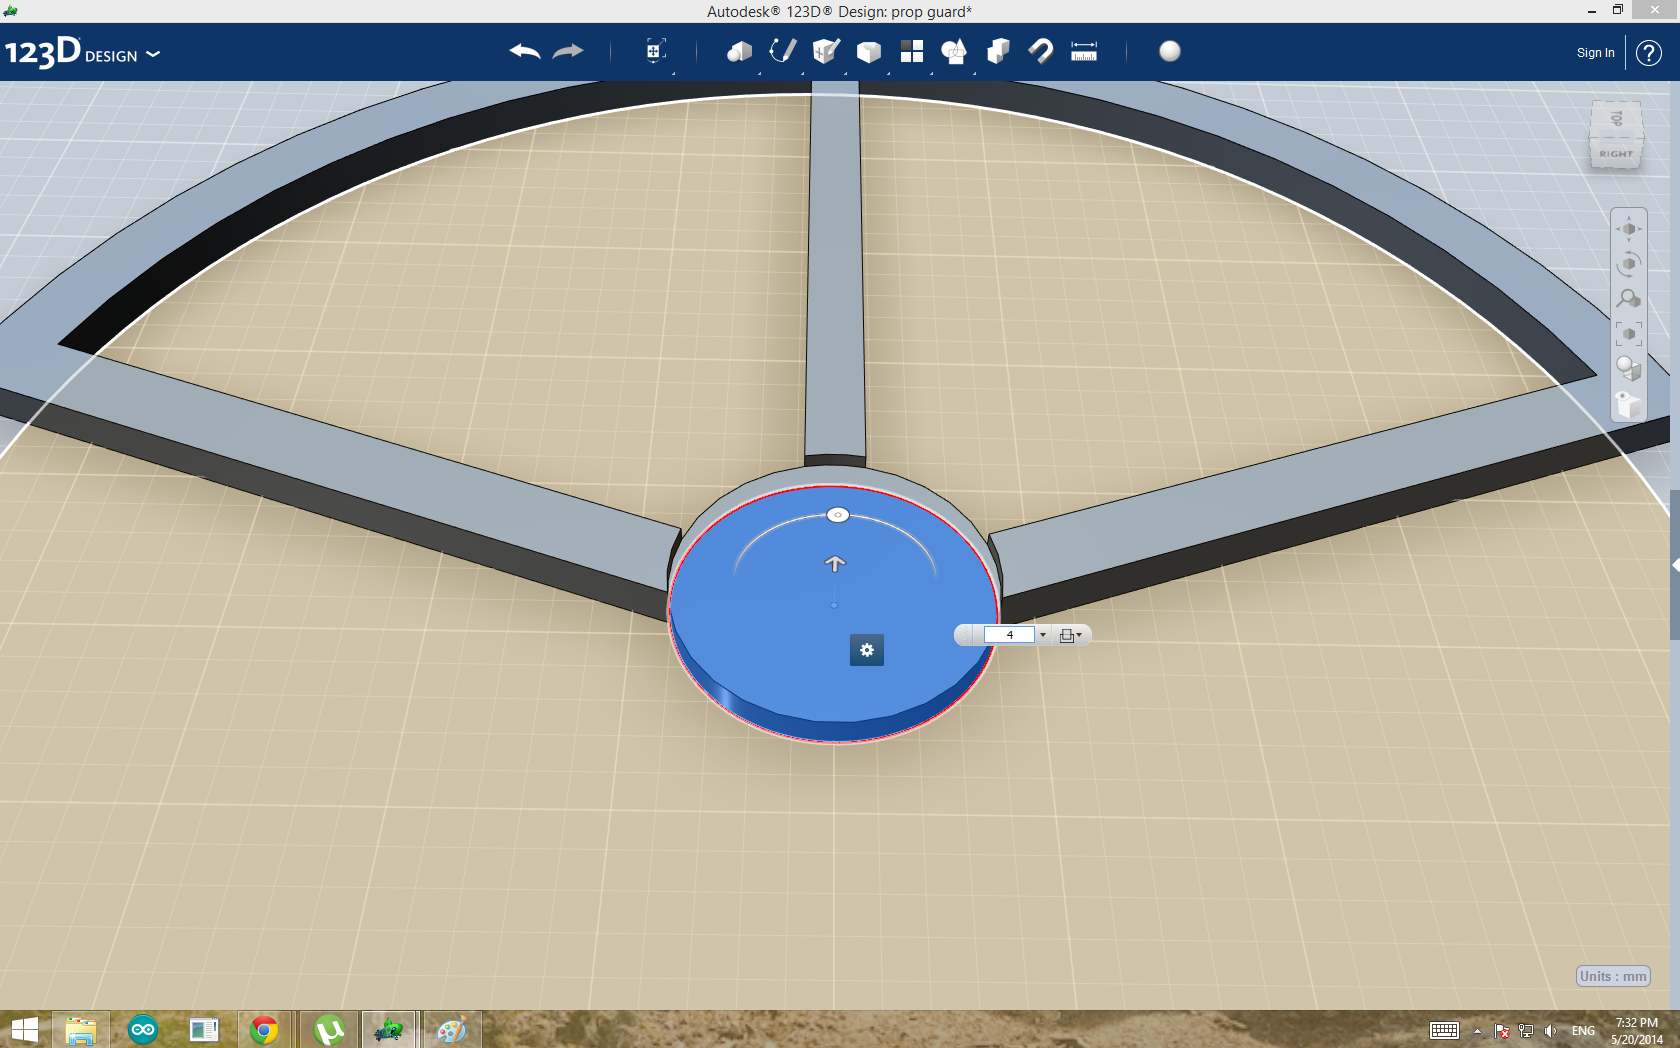Open Arduino from the taskbar
Image resolution: width=1680 pixels, height=1048 pixels.
143,1029
